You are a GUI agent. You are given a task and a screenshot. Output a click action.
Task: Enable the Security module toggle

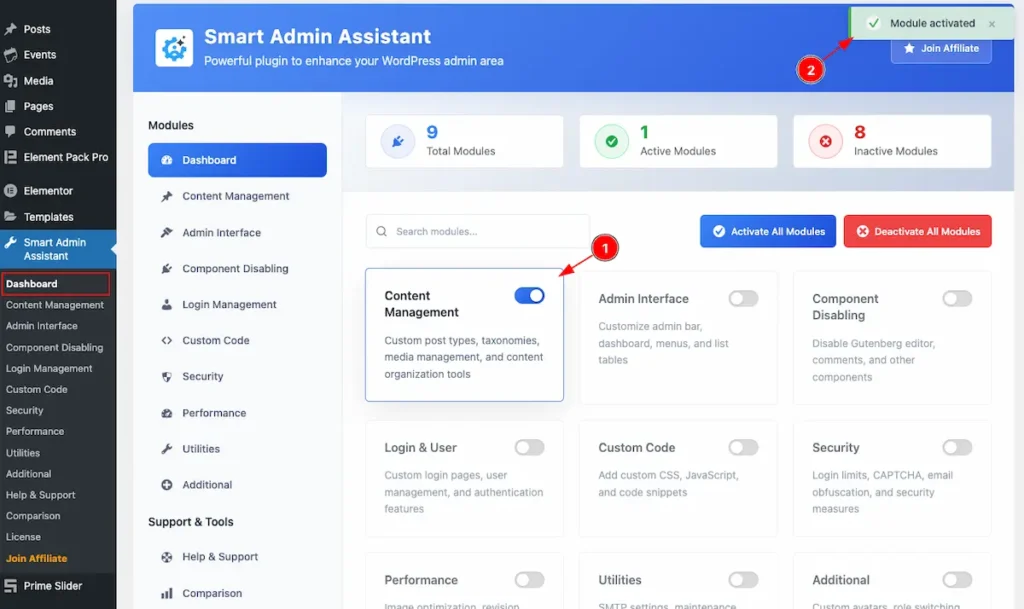point(957,448)
